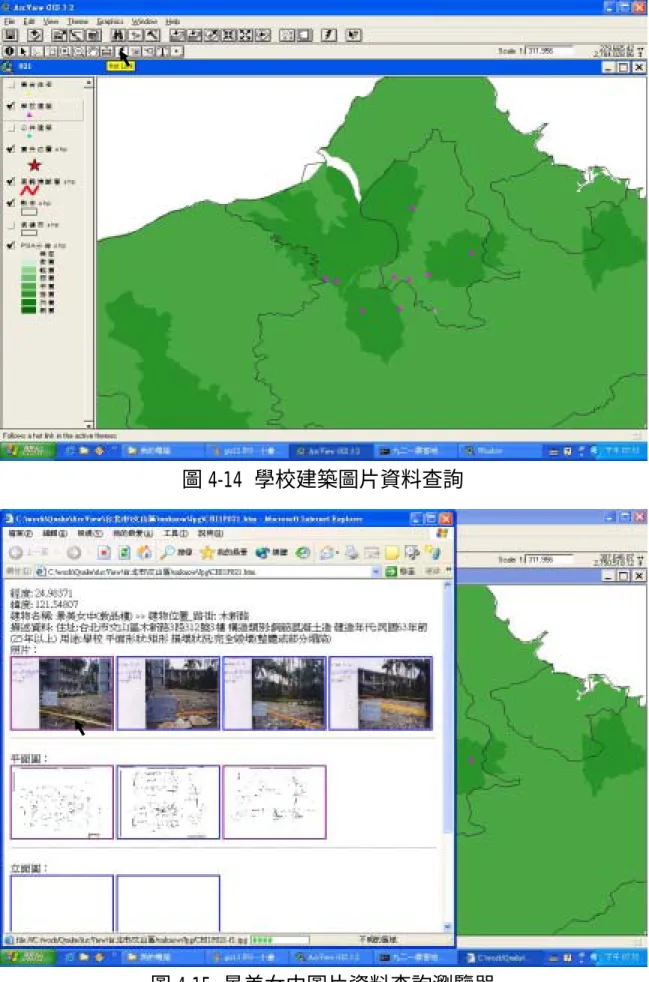This screenshot has width=649, height=982.
Task: Click the lightning bolt toolbar icon
Action: click(329, 35)
